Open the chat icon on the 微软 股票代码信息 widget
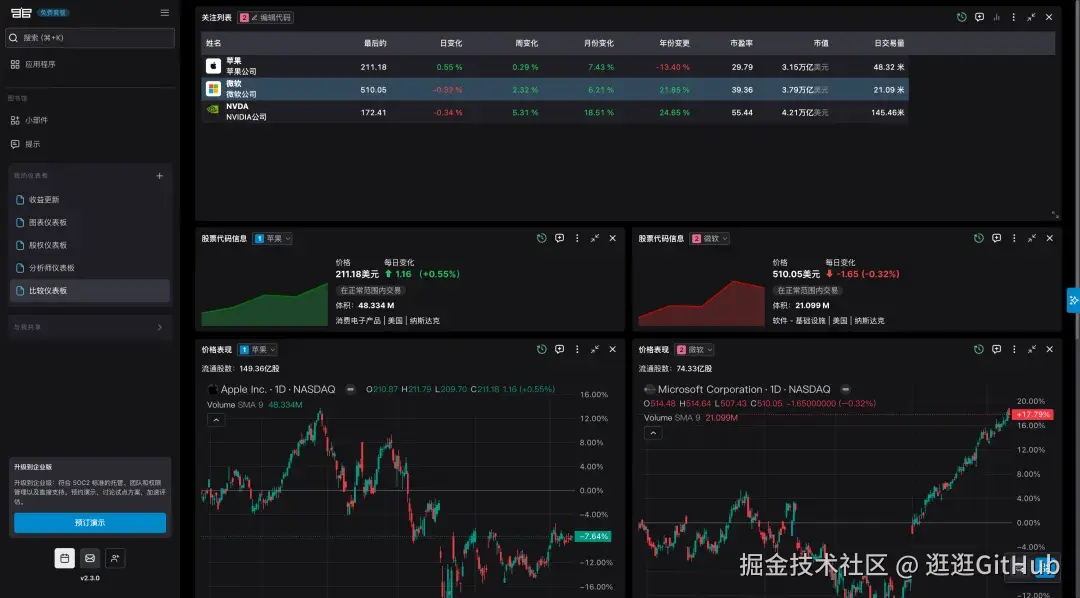 (x=997, y=238)
